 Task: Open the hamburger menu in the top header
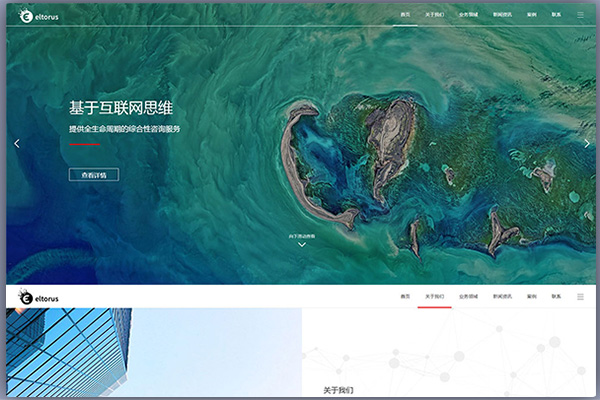click(x=581, y=16)
